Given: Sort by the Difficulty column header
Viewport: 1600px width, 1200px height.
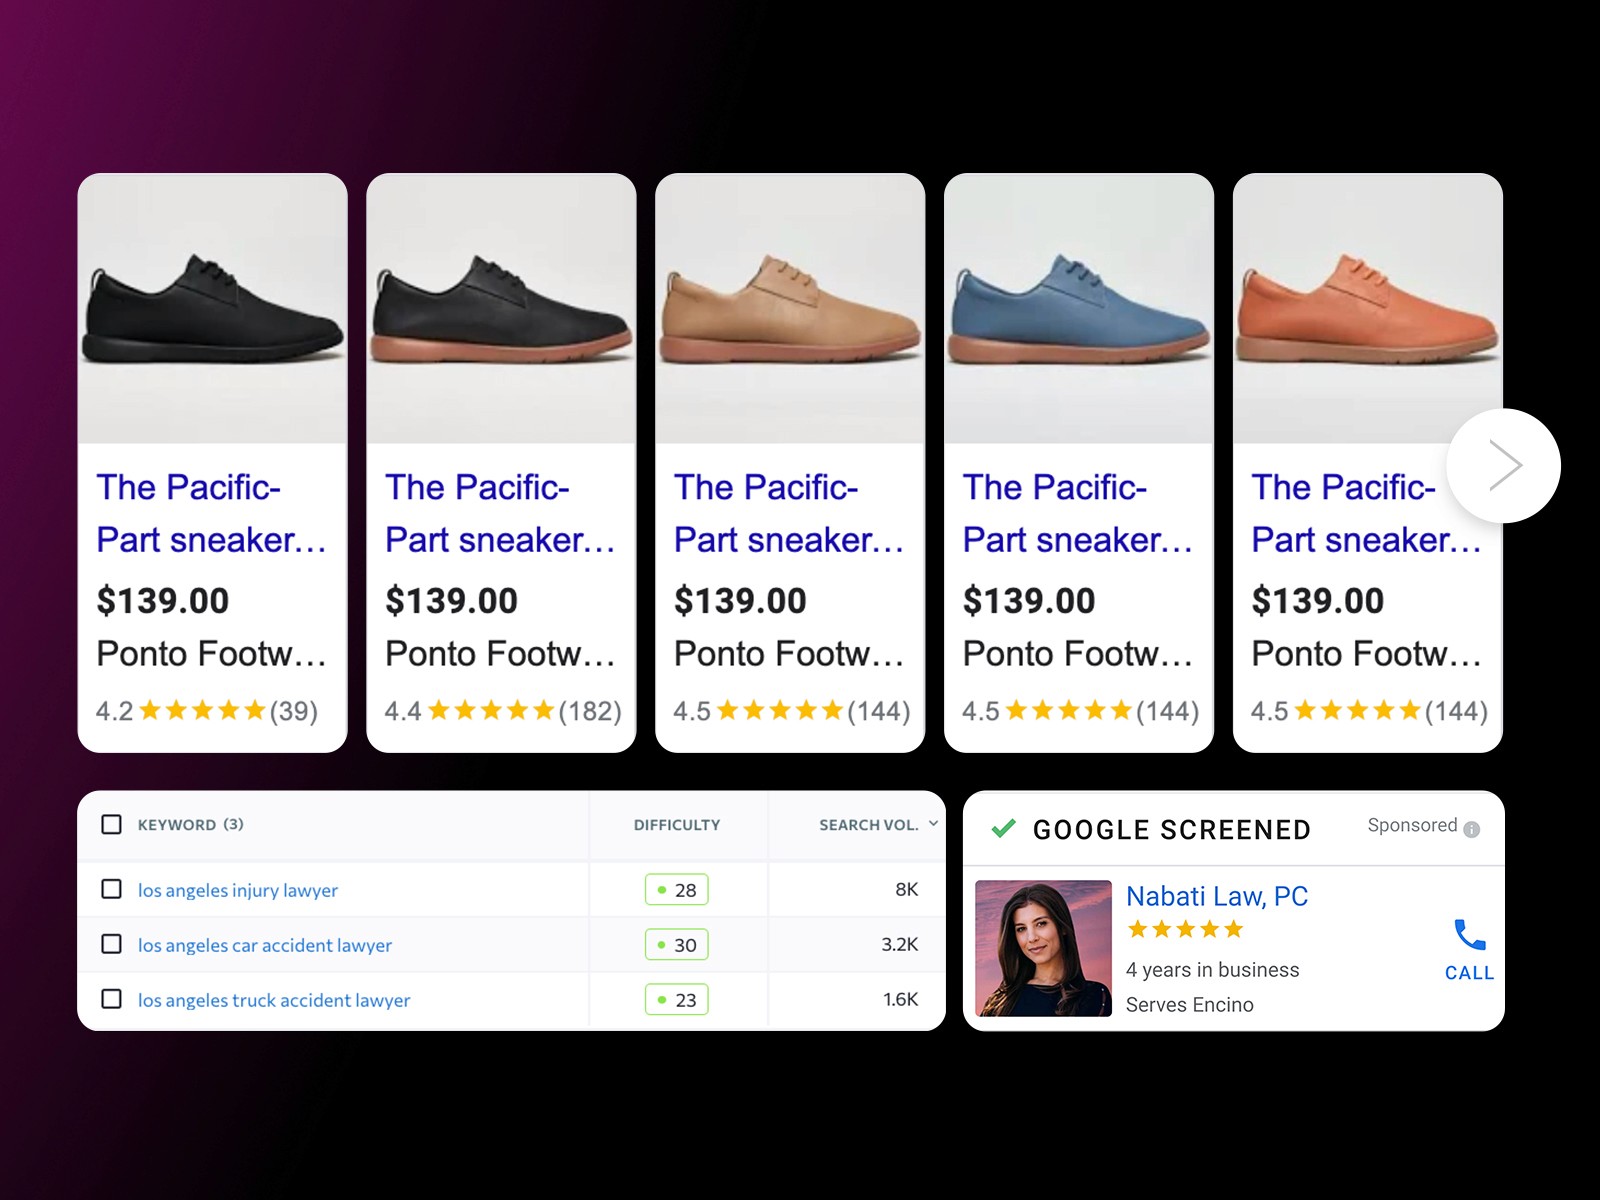Looking at the screenshot, I should 677,825.
